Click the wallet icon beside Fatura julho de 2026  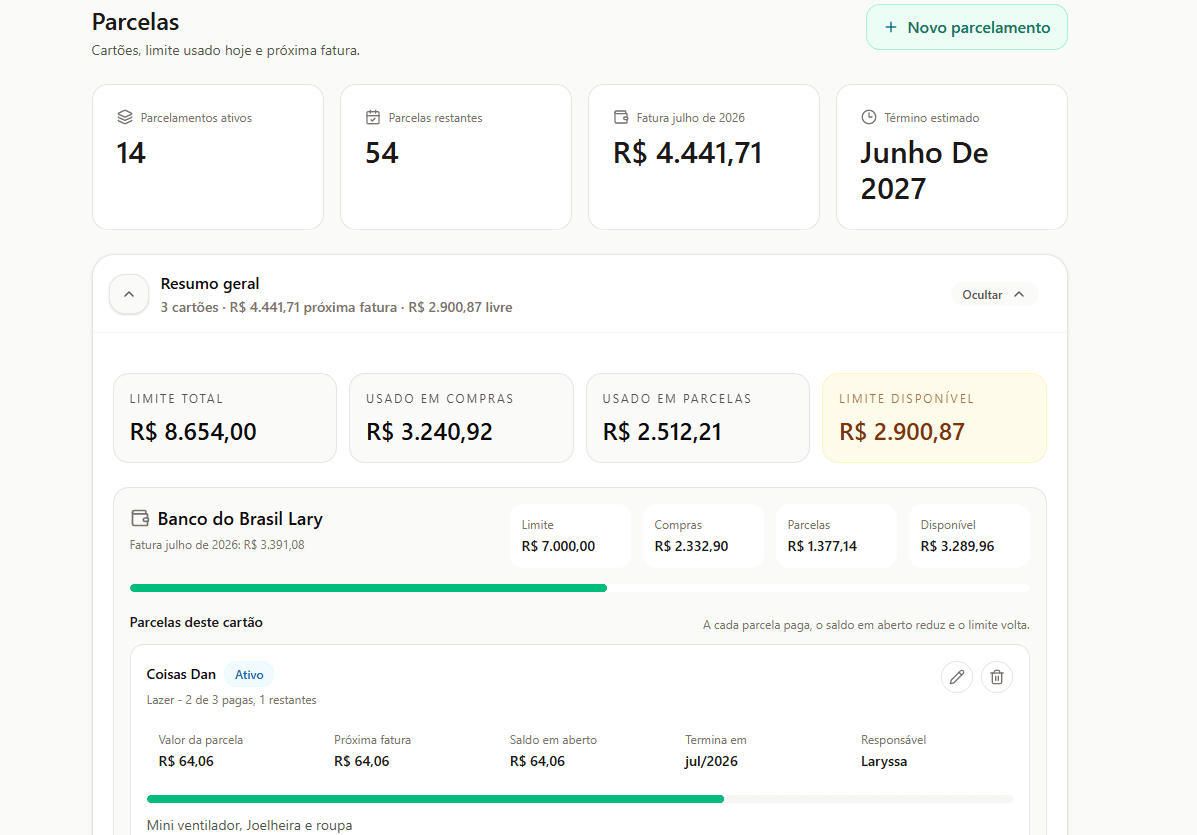(621, 118)
